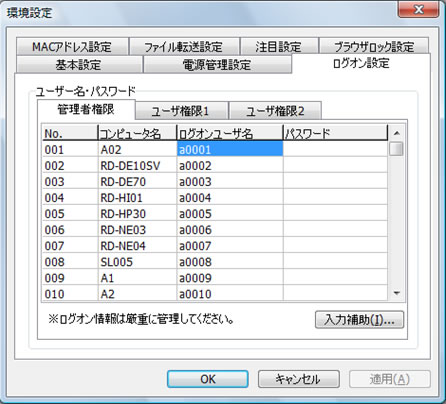Click the キャンセル button
446x404 pixels.
299,379
